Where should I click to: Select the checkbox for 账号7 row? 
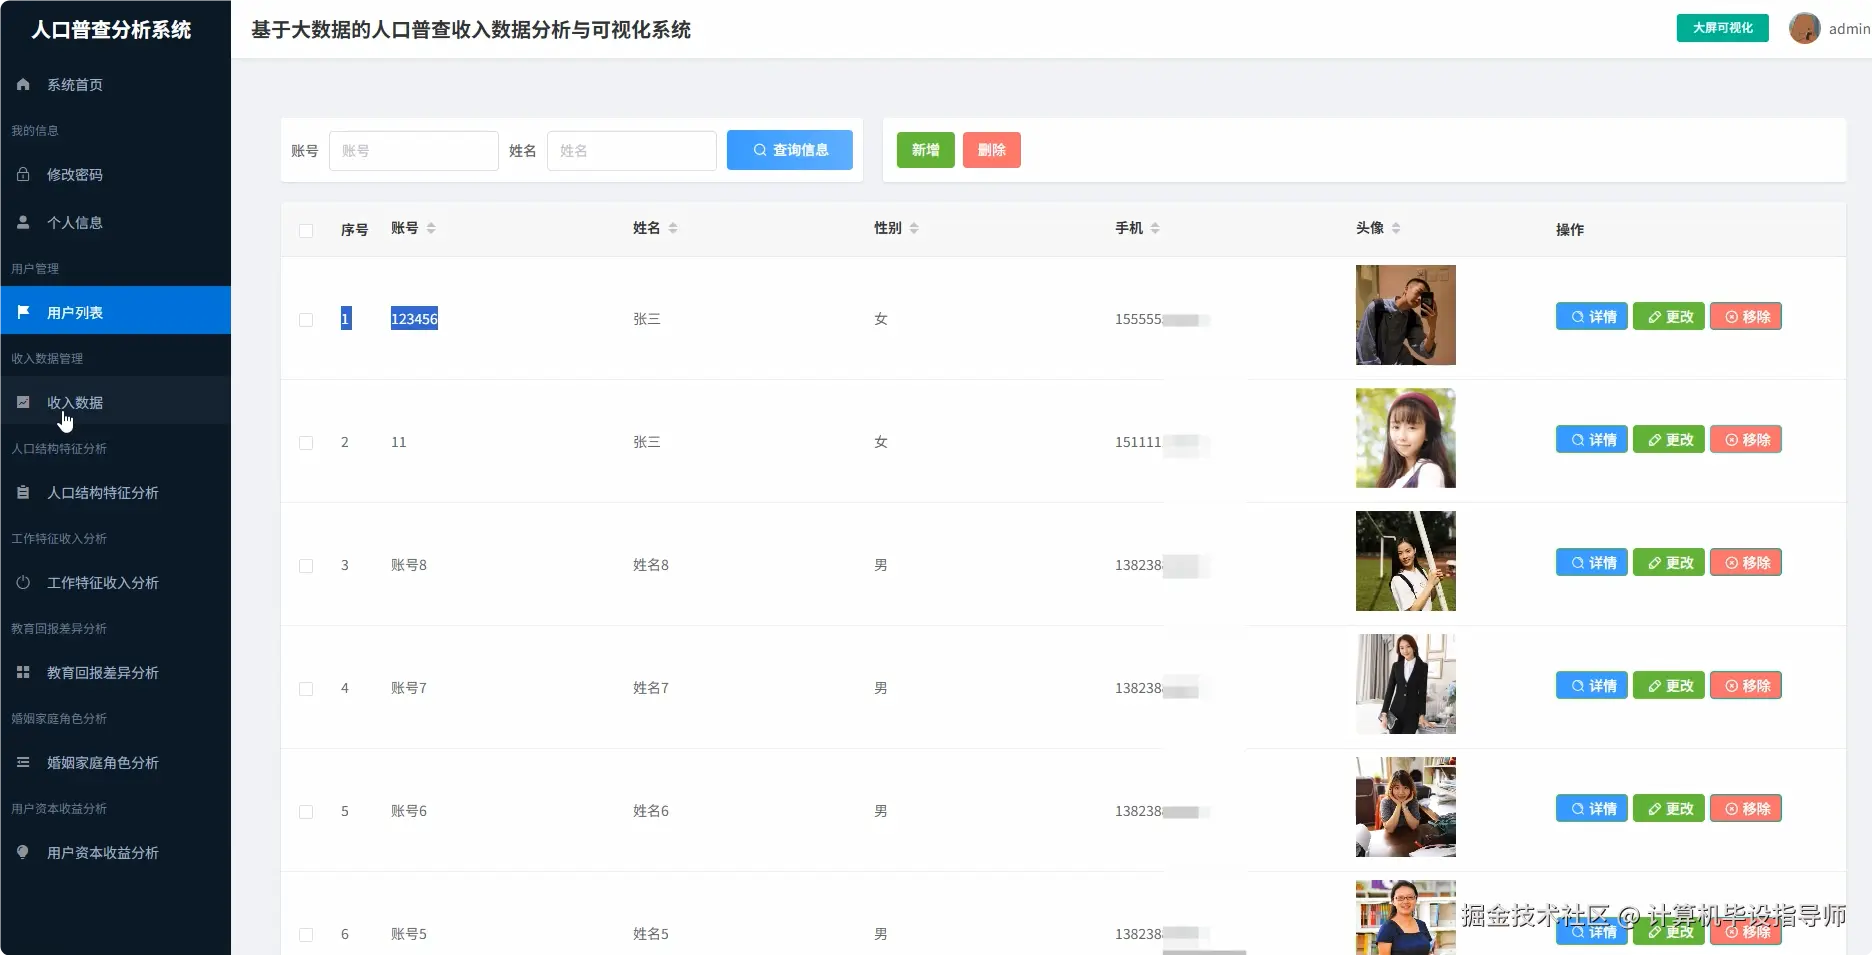[306, 689]
